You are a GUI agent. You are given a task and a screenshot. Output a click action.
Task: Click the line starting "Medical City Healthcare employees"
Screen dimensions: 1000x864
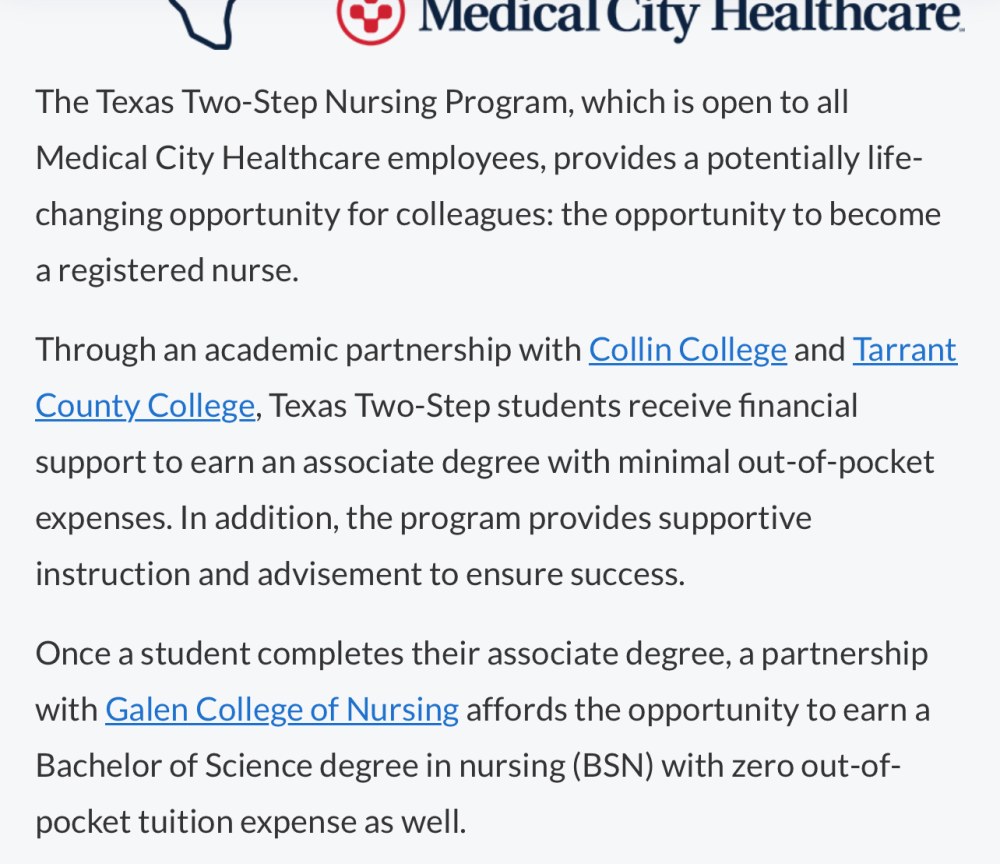(x=479, y=158)
